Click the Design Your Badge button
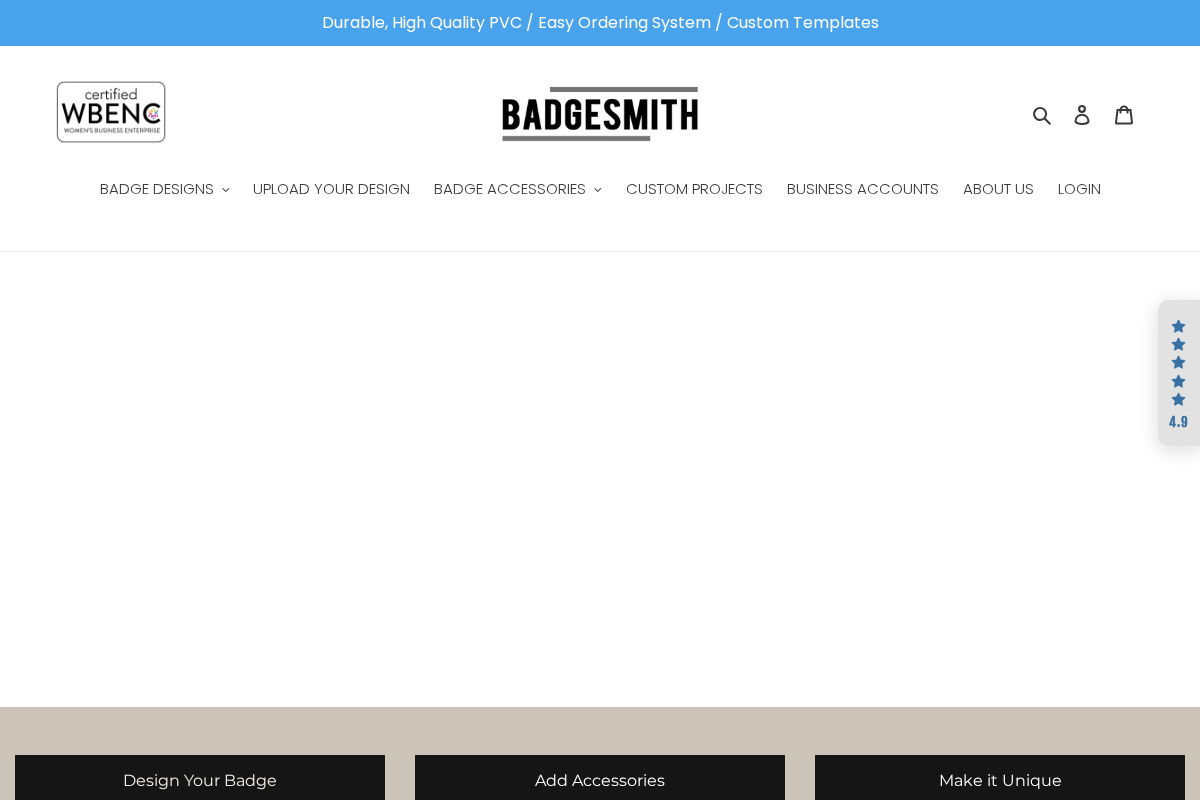Image resolution: width=1200 pixels, height=800 pixels. [x=199, y=780]
